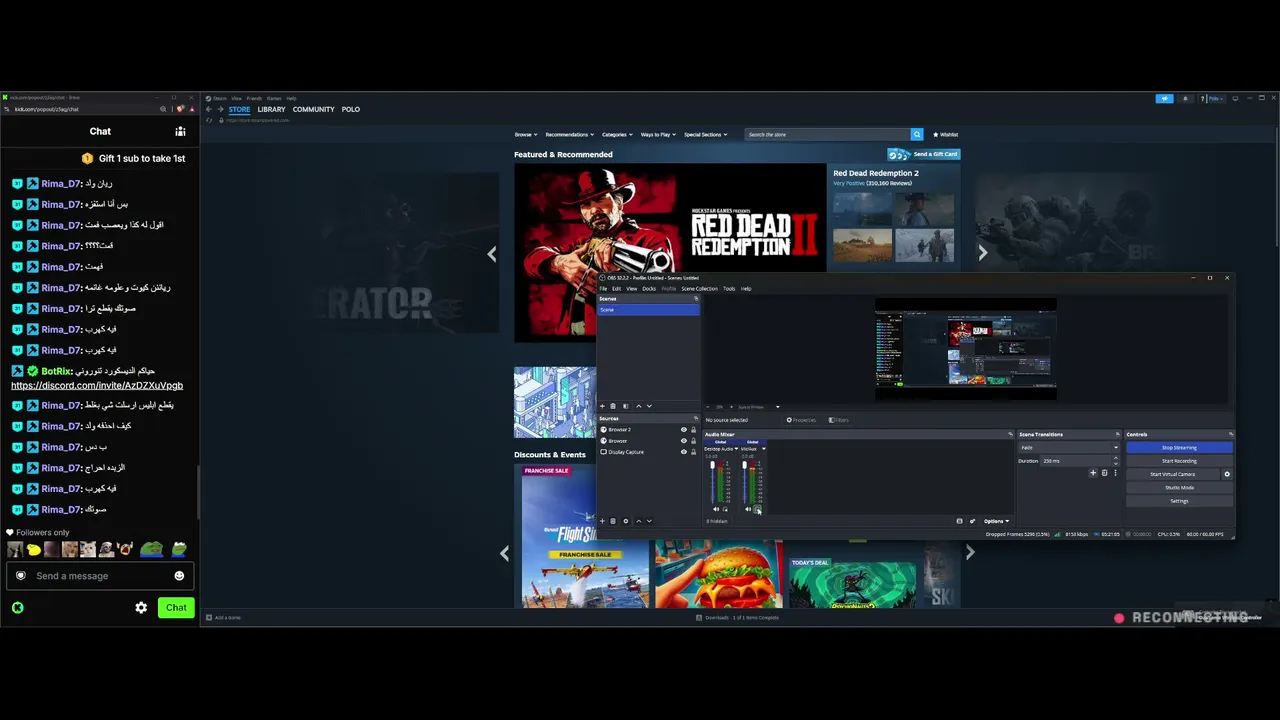Open Steam announcements megaphone button
The height and width of the screenshot is (720, 1280).
point(1164,99)
